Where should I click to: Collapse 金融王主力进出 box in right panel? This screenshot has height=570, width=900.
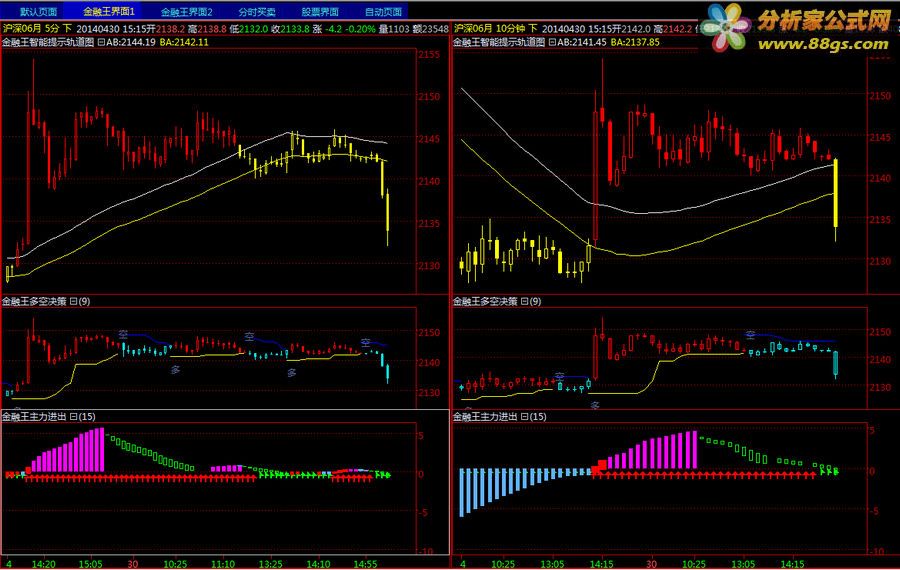click(525, 416)
